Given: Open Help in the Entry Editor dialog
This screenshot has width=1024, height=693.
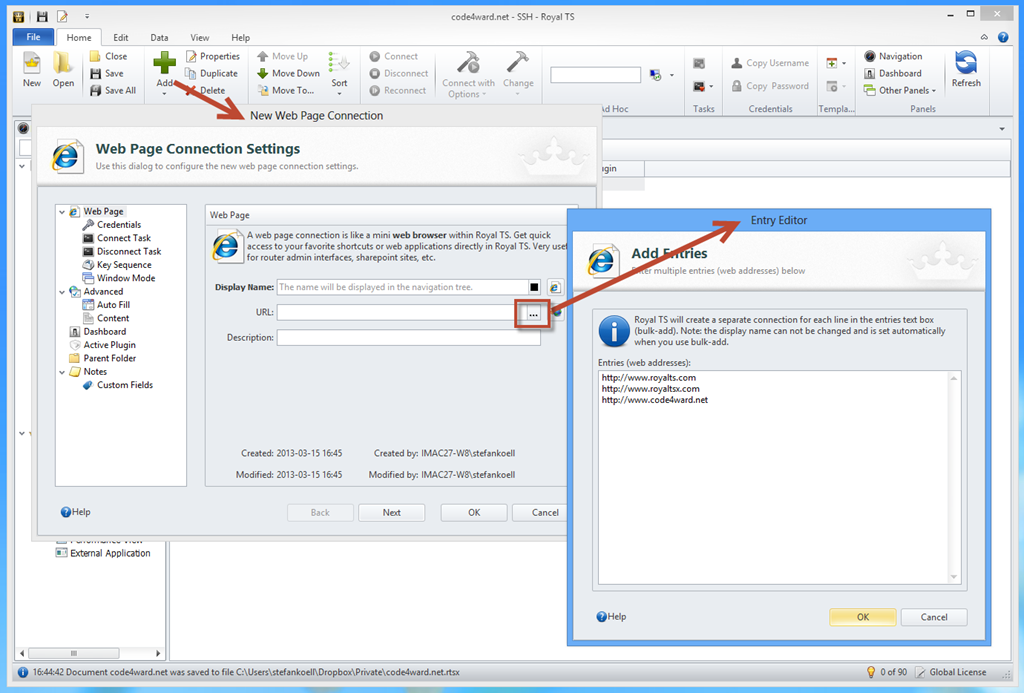Looking at the screenshot, I should point(611,617).
